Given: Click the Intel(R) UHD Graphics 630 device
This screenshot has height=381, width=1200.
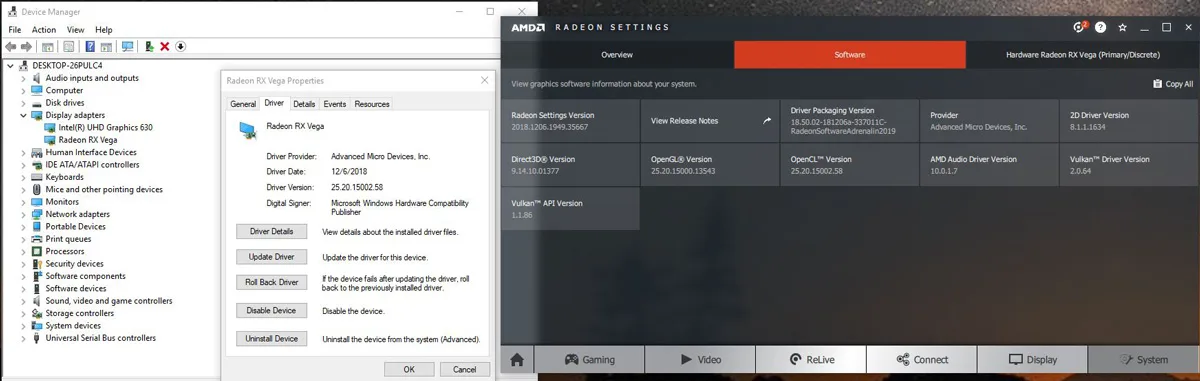Looking at the screenshot, I should pos(98,127).
